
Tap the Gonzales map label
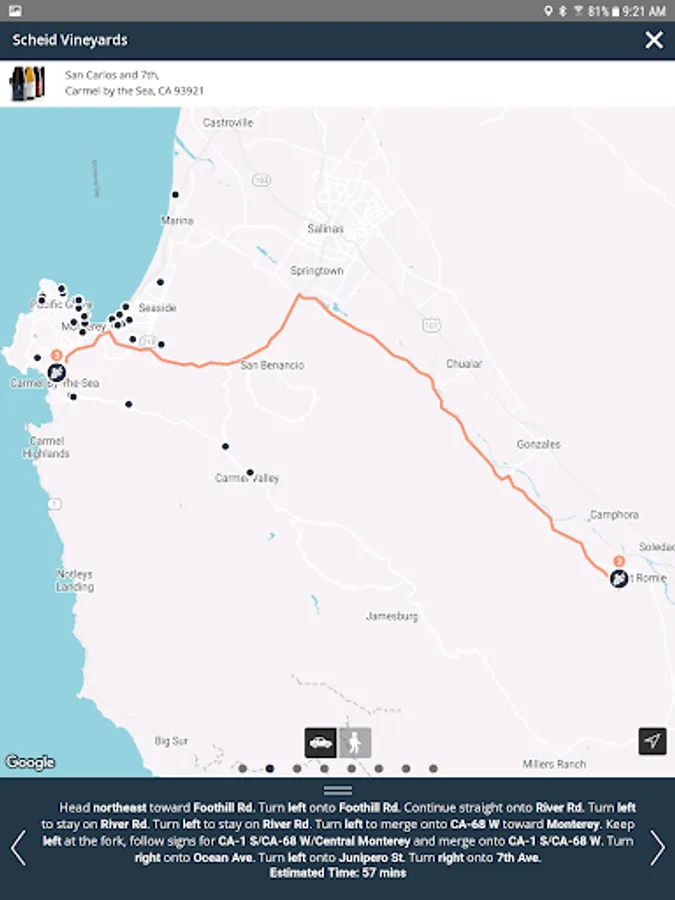(538, 444)
